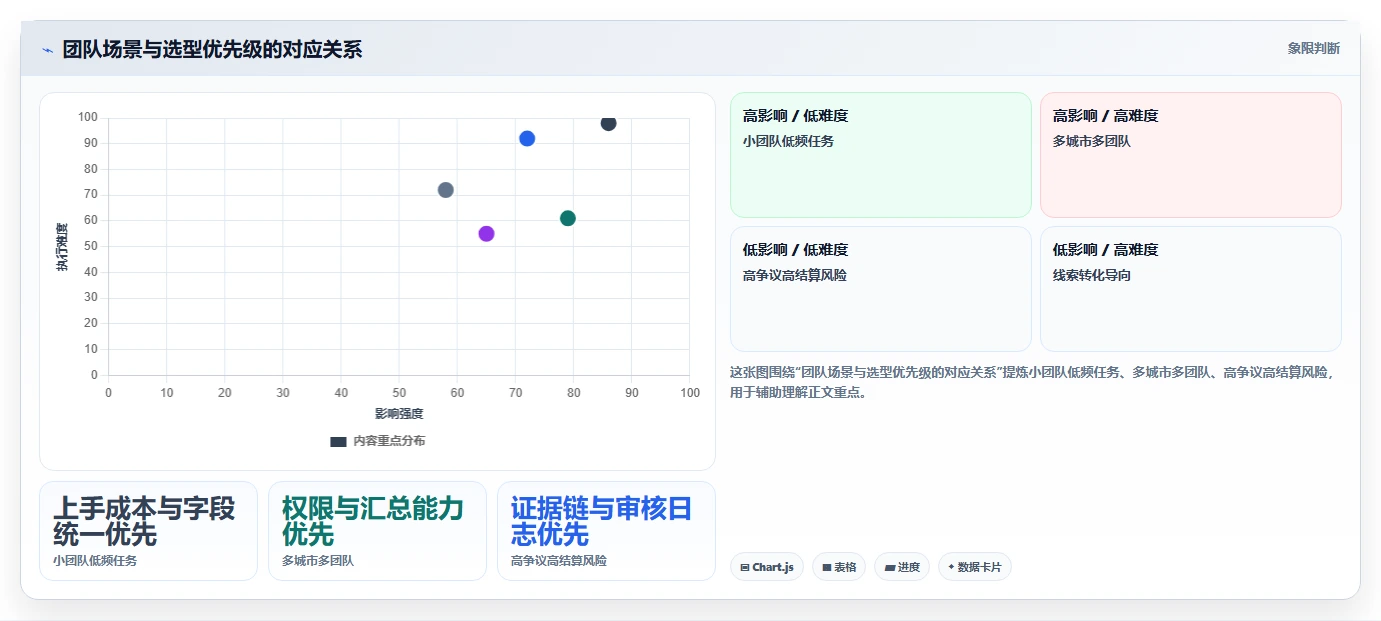
Task: Click the 影响强度 x-axis label
Action: pyautogui.click(x=399, y=414)
